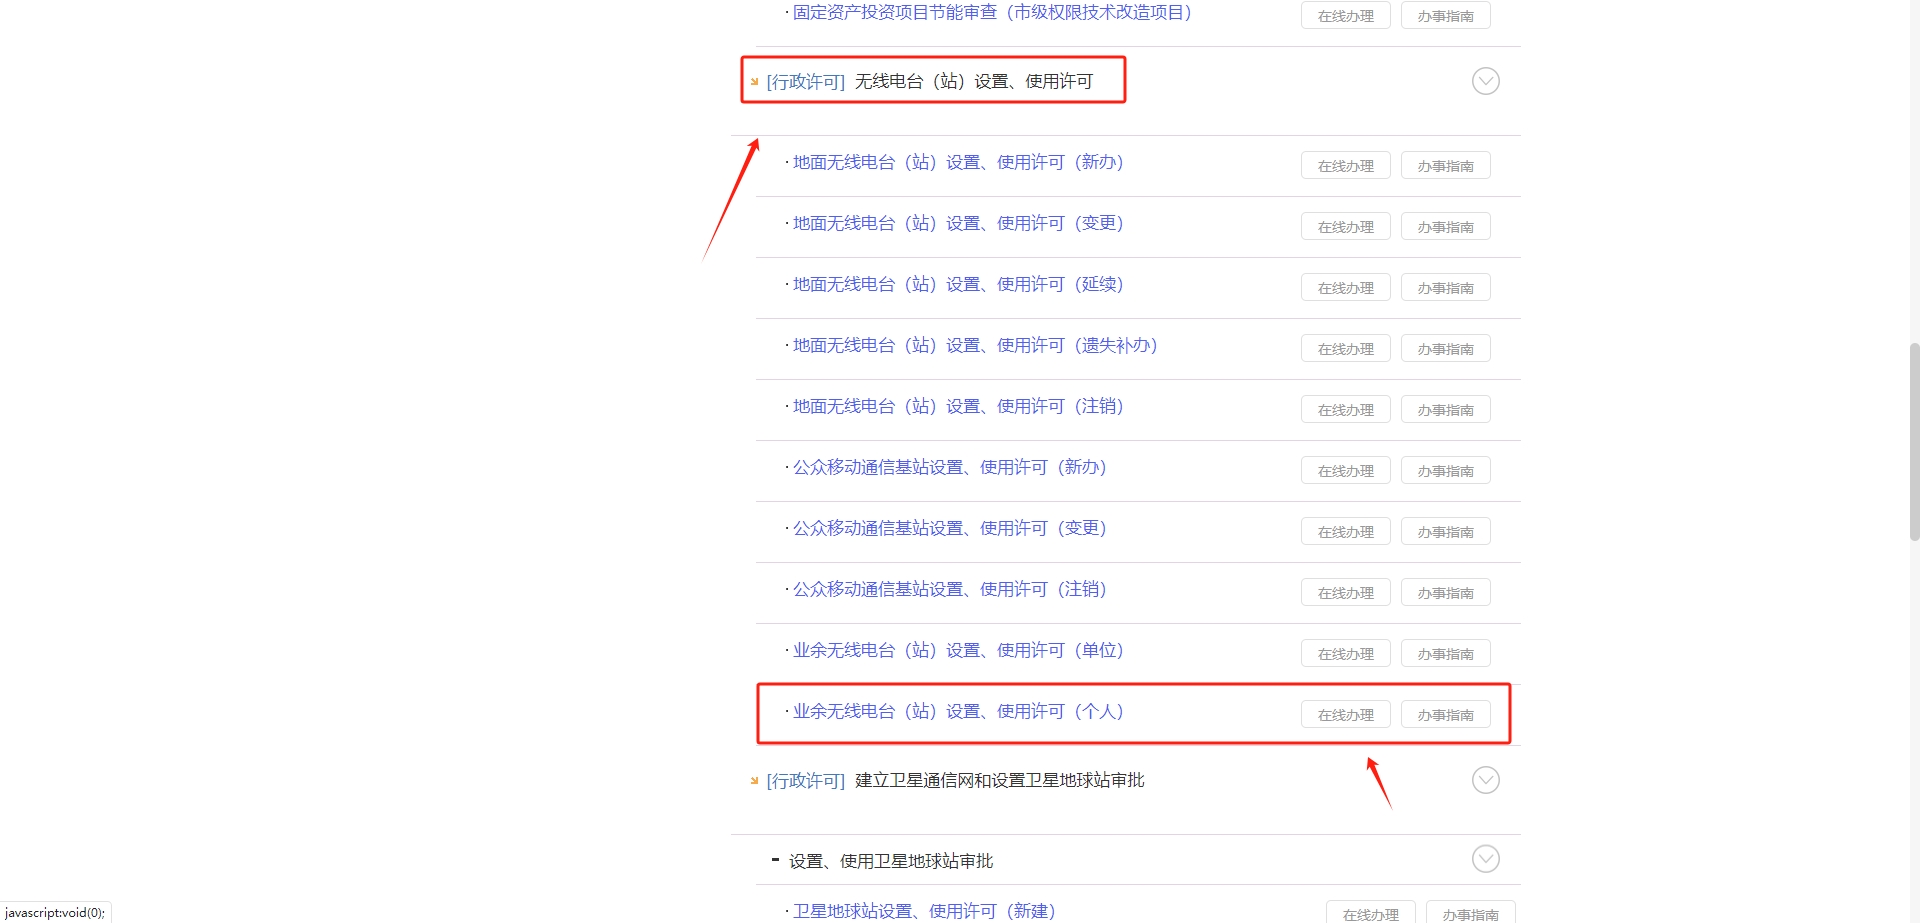Click 在线办理 for 地面无线电台（延续）
The image size is (1920, 923).
(x=1345, y=288)
